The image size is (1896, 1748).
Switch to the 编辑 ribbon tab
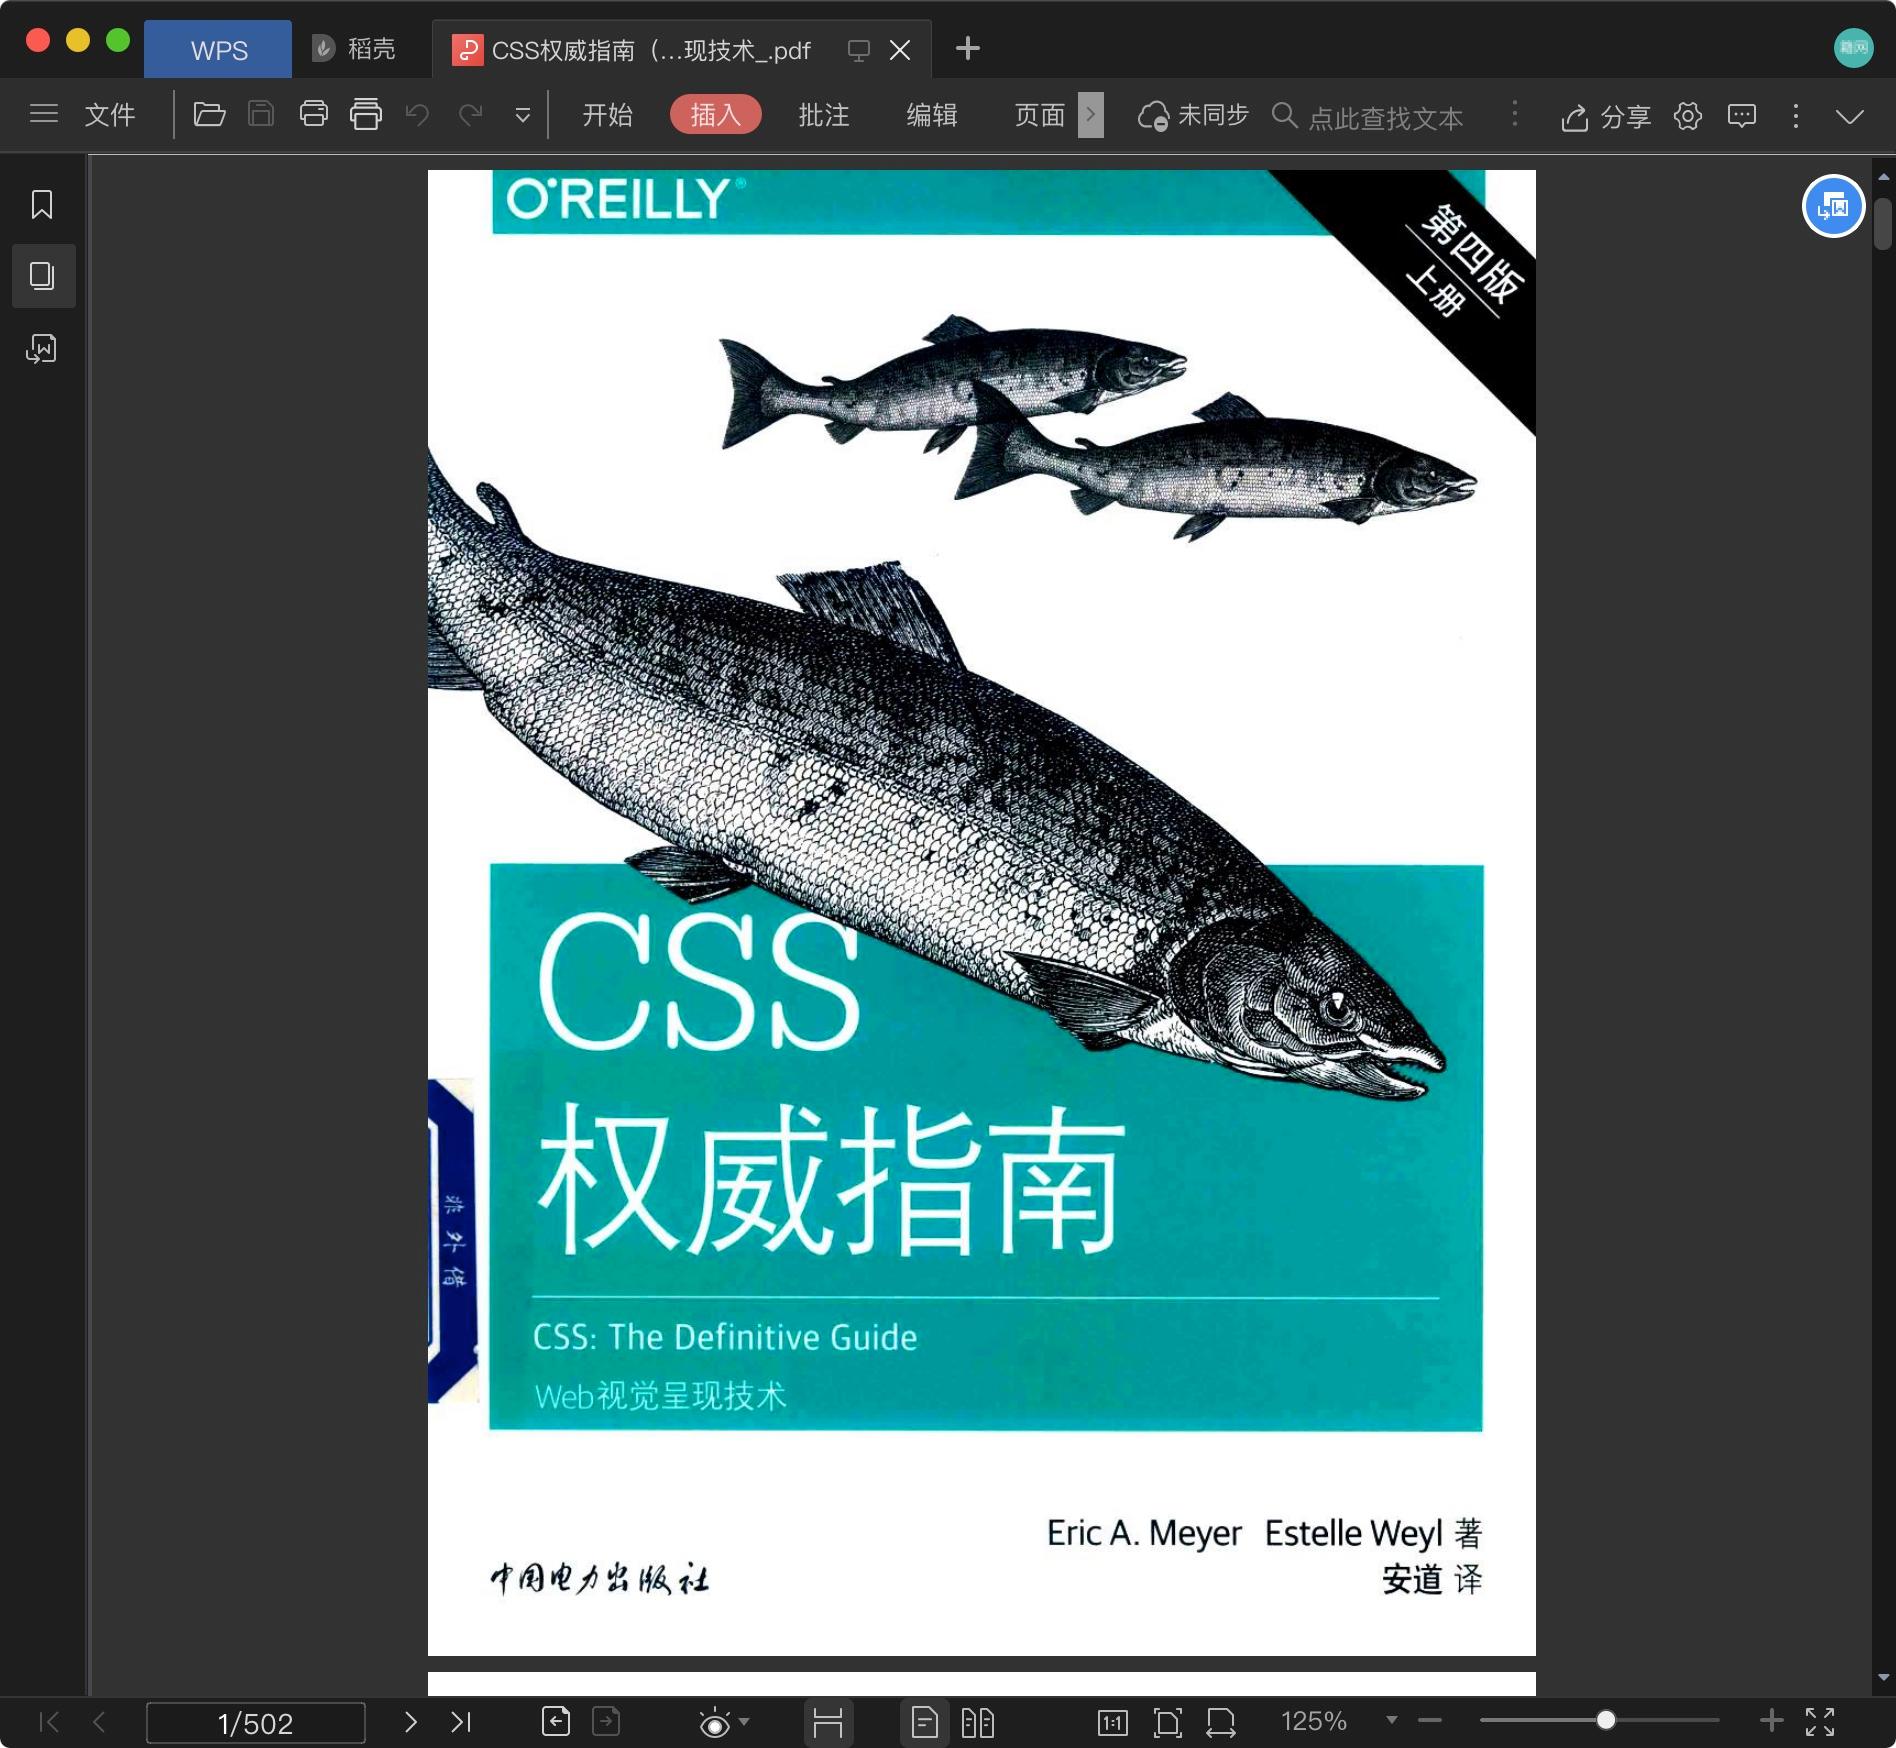pyautogui.click(x=932, y=115)
